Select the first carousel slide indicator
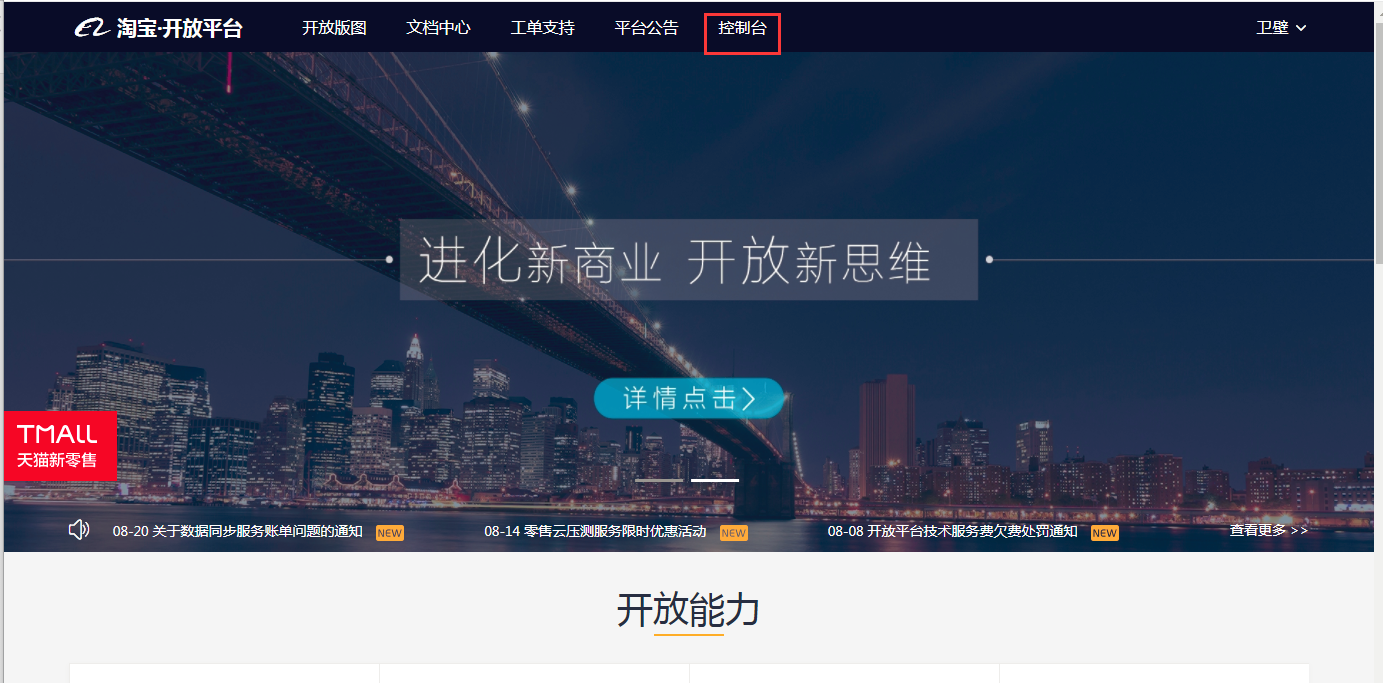Image resolution: width=1383 pixels, height=683 pixels. [x=659, y=480]
